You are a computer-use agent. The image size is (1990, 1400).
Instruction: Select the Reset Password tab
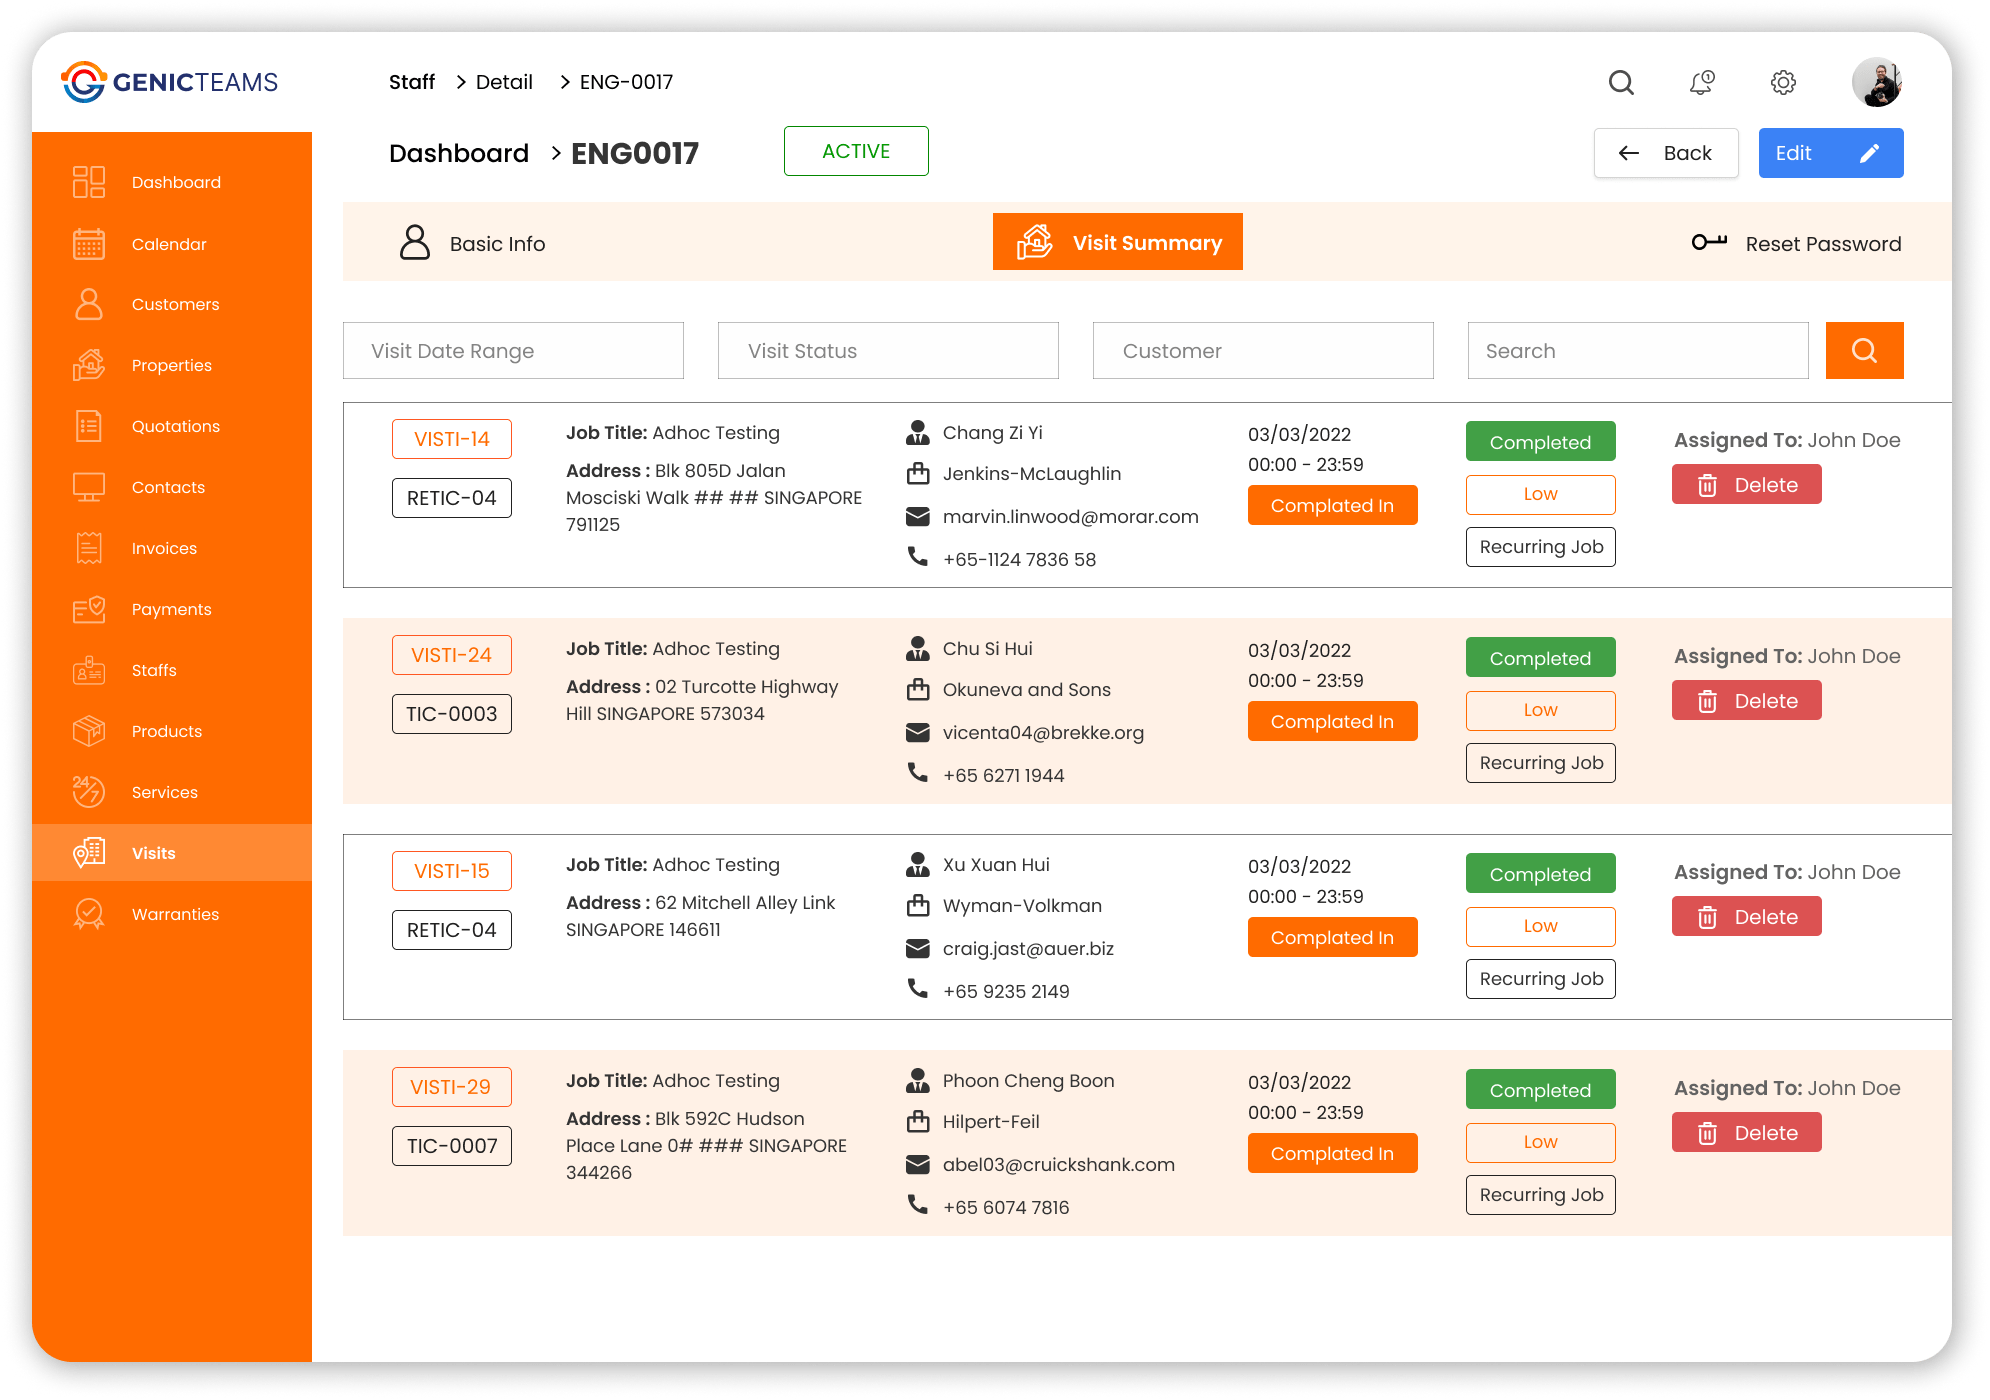click(x=1797, y=243)
